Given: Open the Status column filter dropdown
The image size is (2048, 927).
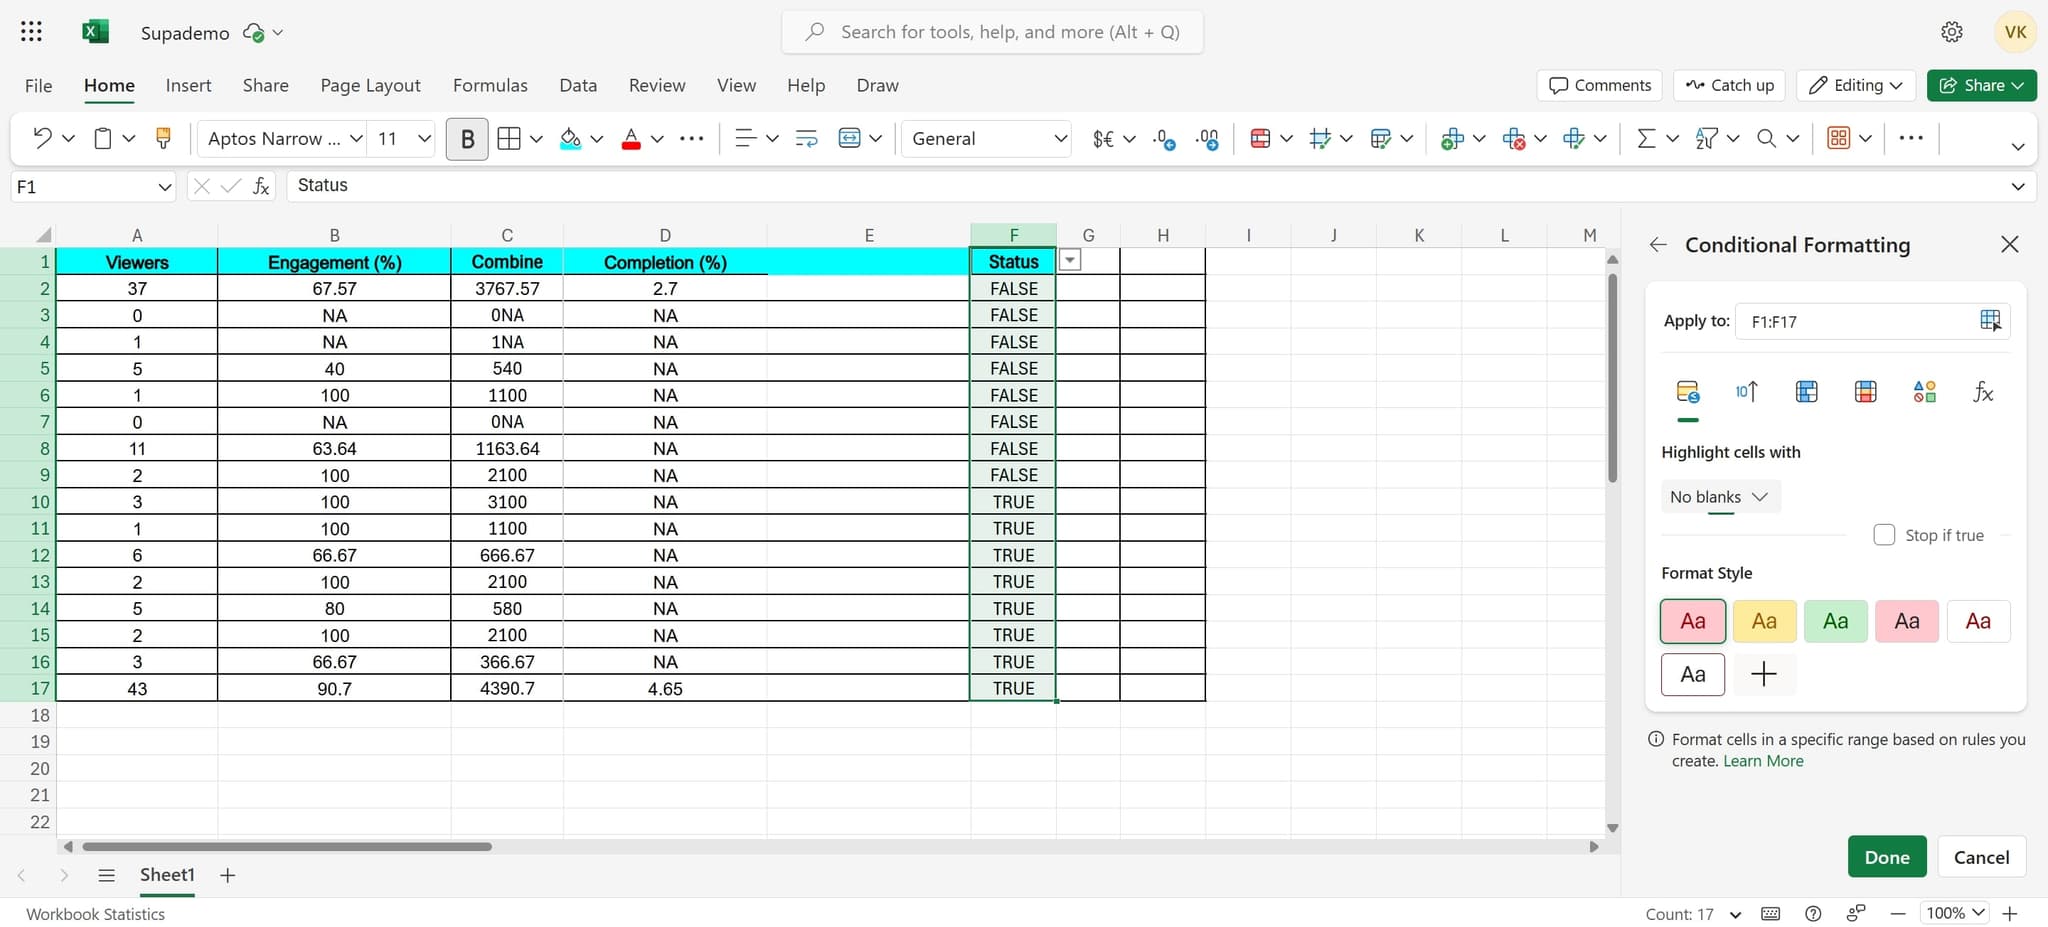Looking at the screenshot, I should 1069,259.
